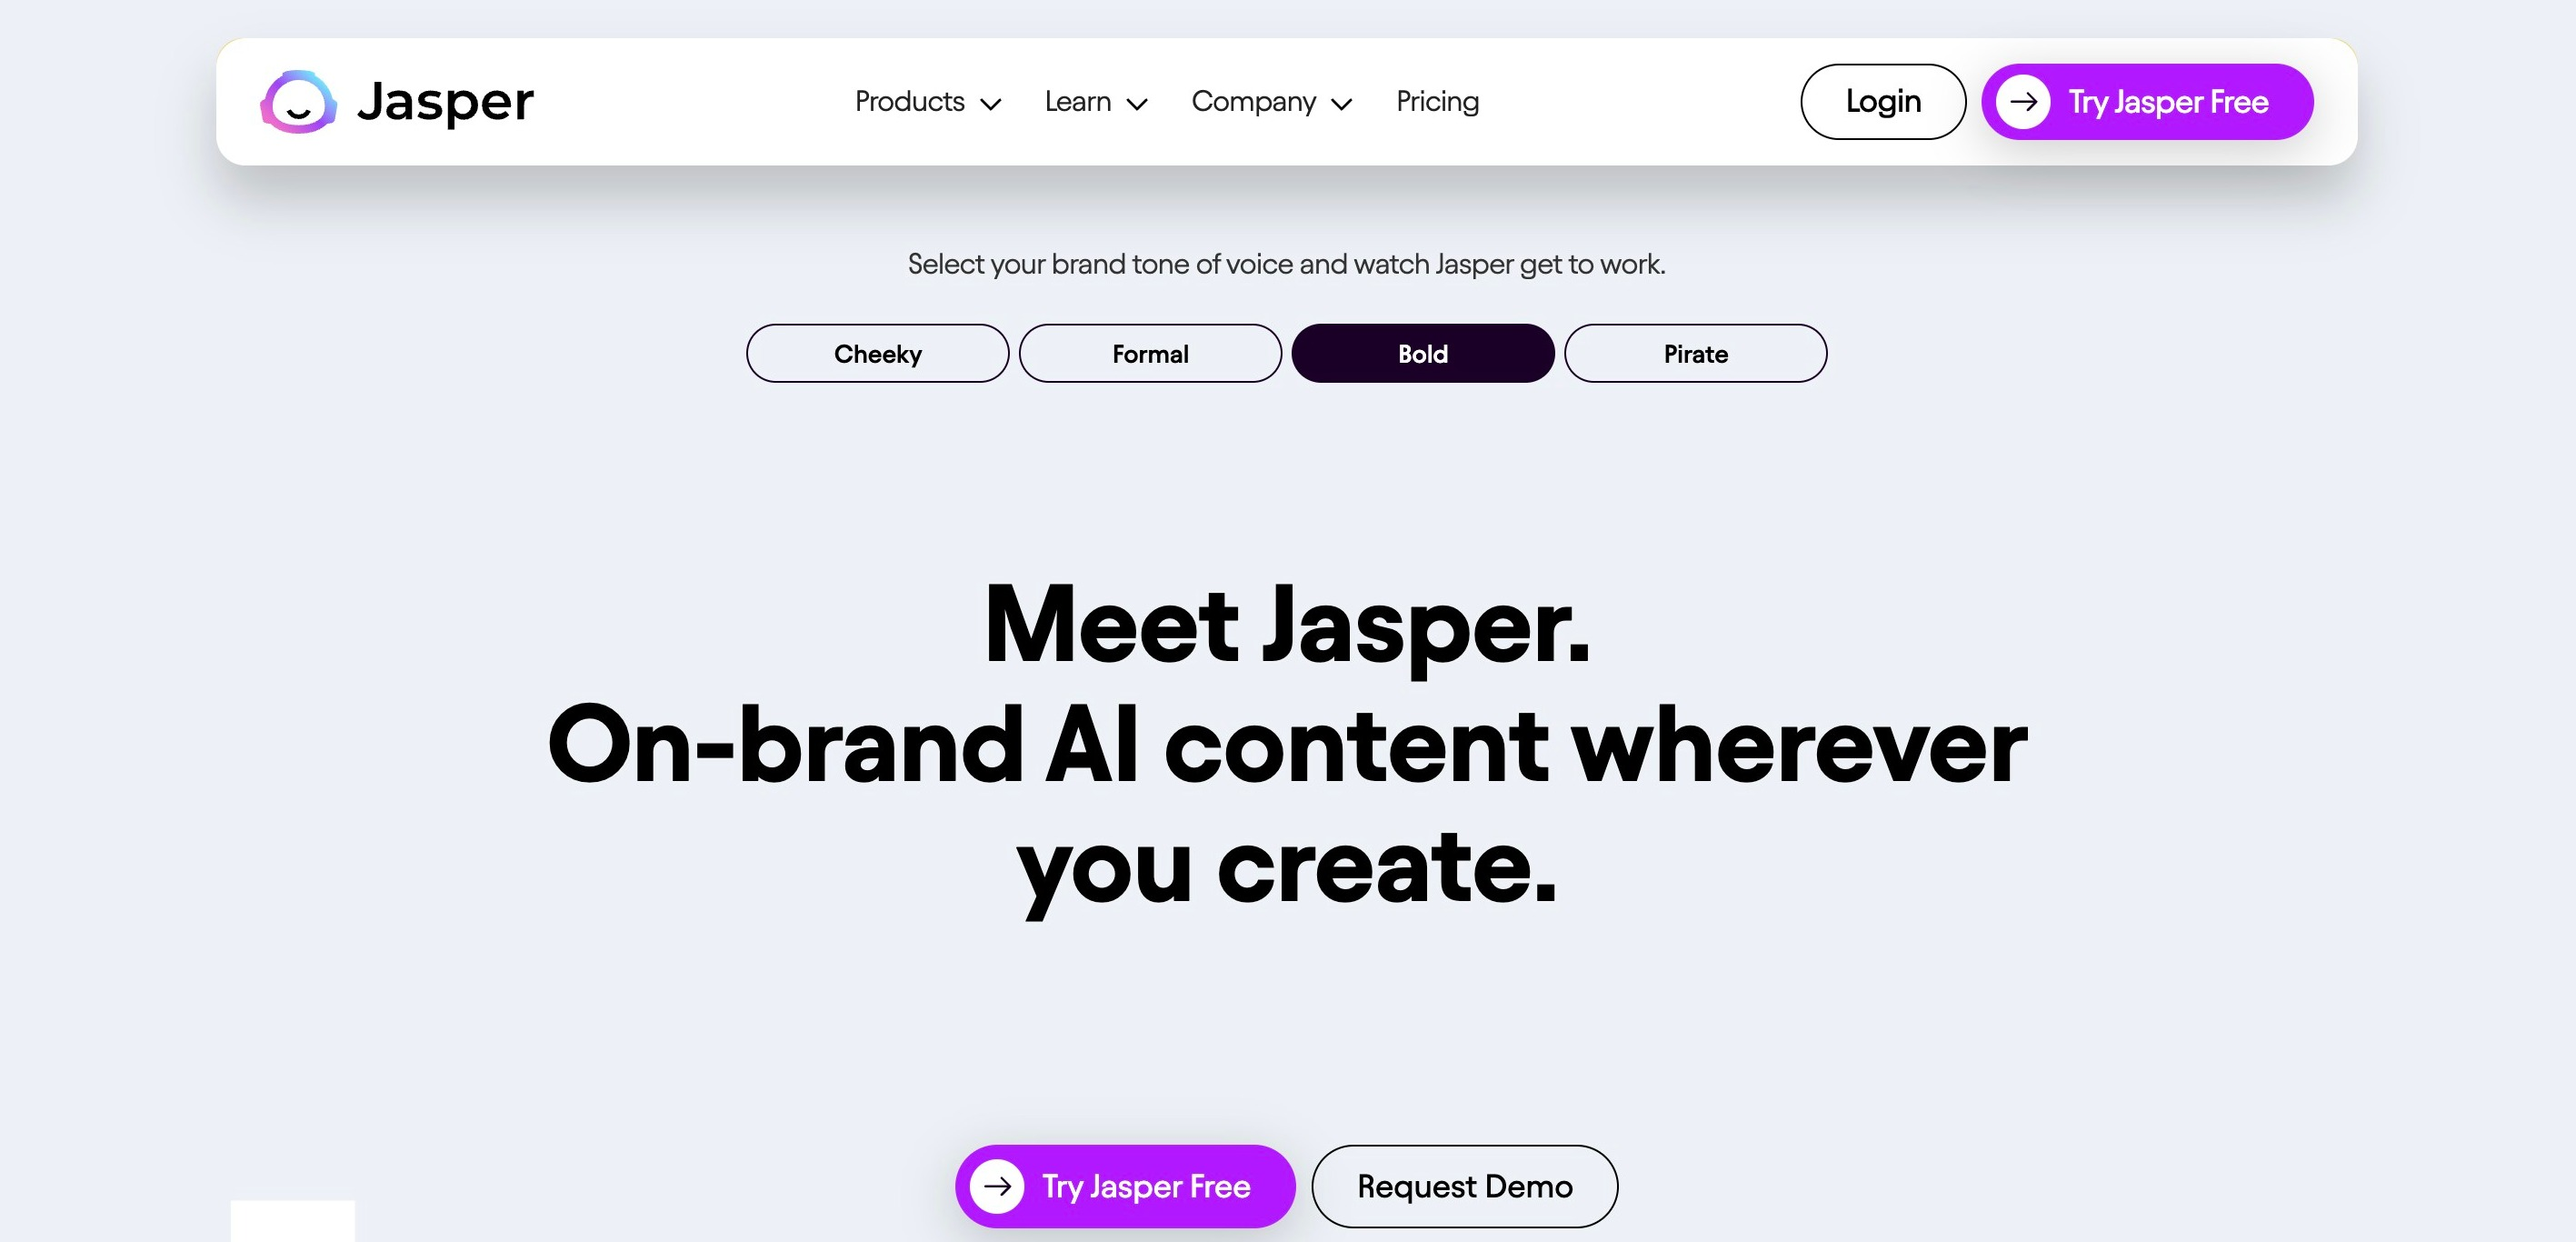Click the top-right Try Jasper Free button
2576x1242 pixels.
(2147, 102)
